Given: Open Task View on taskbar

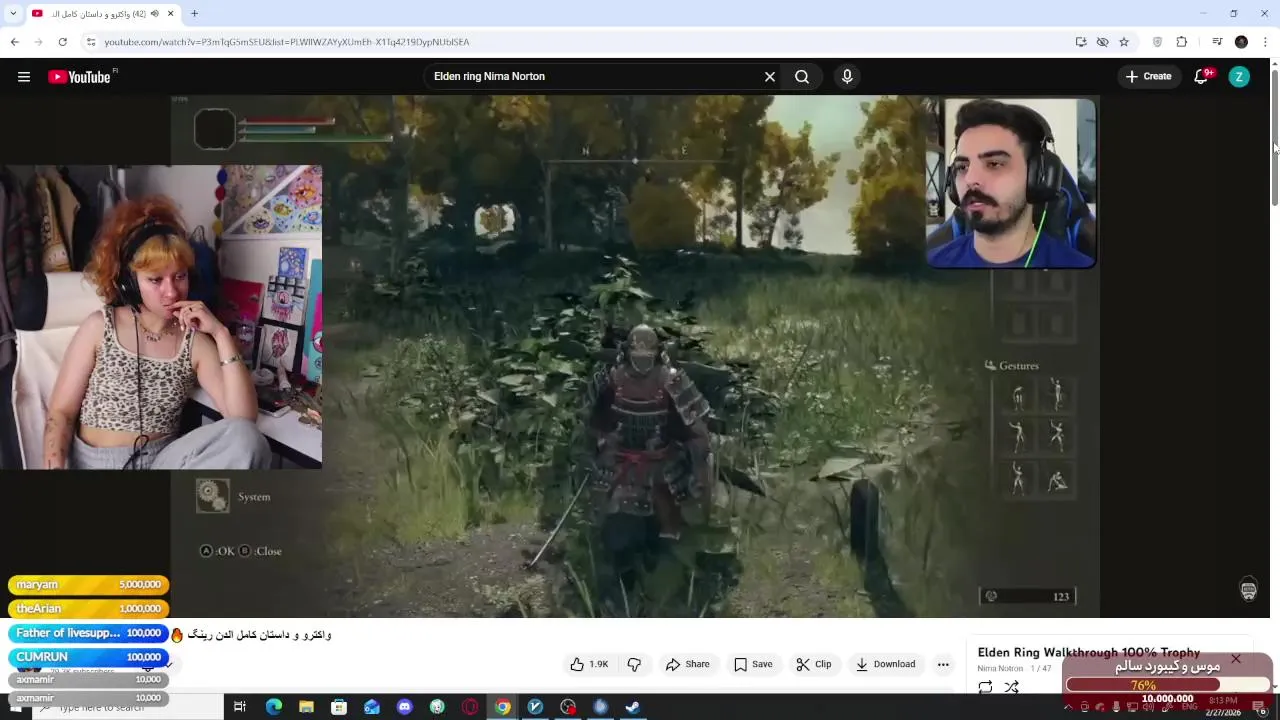Looking at the screenshot, I should point(240,707).
